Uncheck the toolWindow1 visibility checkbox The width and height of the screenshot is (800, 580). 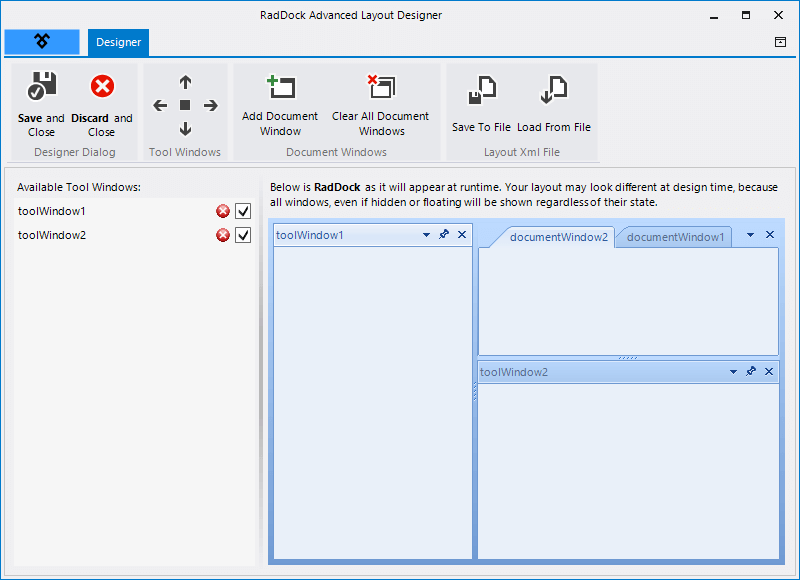click(243, 211)
